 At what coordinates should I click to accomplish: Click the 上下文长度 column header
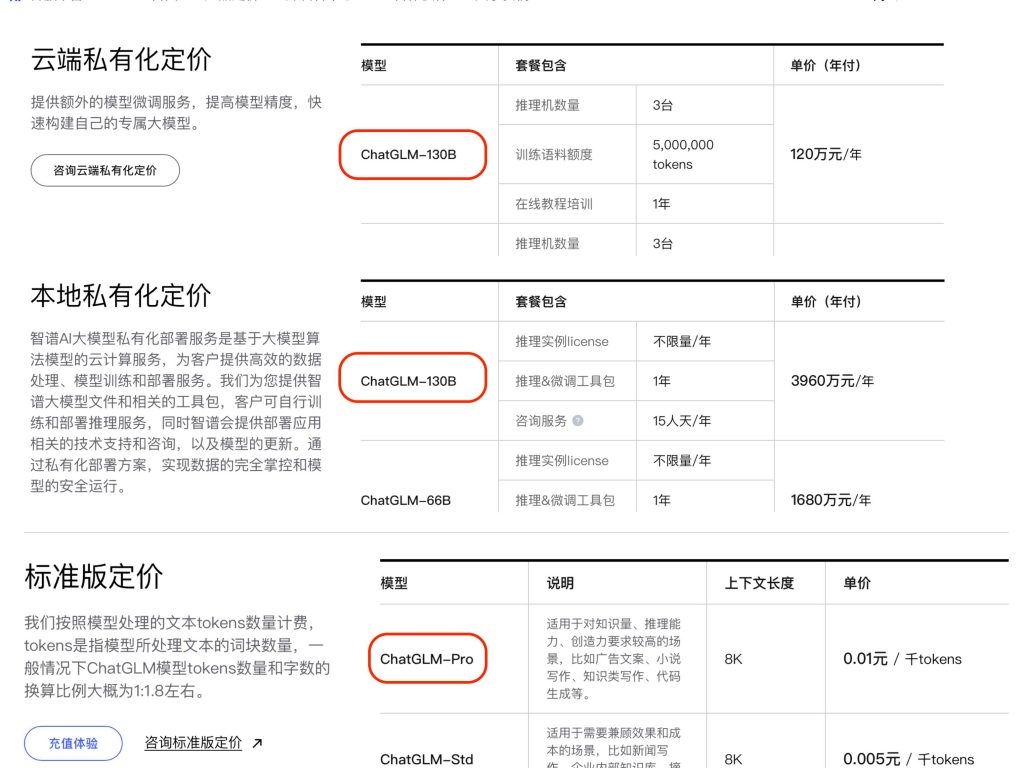pos(759,583)
